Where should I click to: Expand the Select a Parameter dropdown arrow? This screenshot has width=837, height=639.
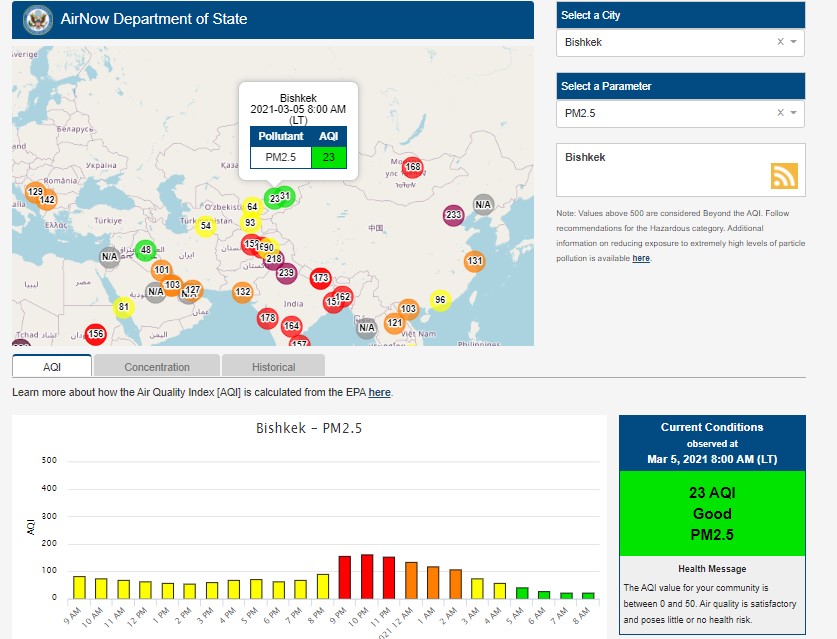[793, 113]
